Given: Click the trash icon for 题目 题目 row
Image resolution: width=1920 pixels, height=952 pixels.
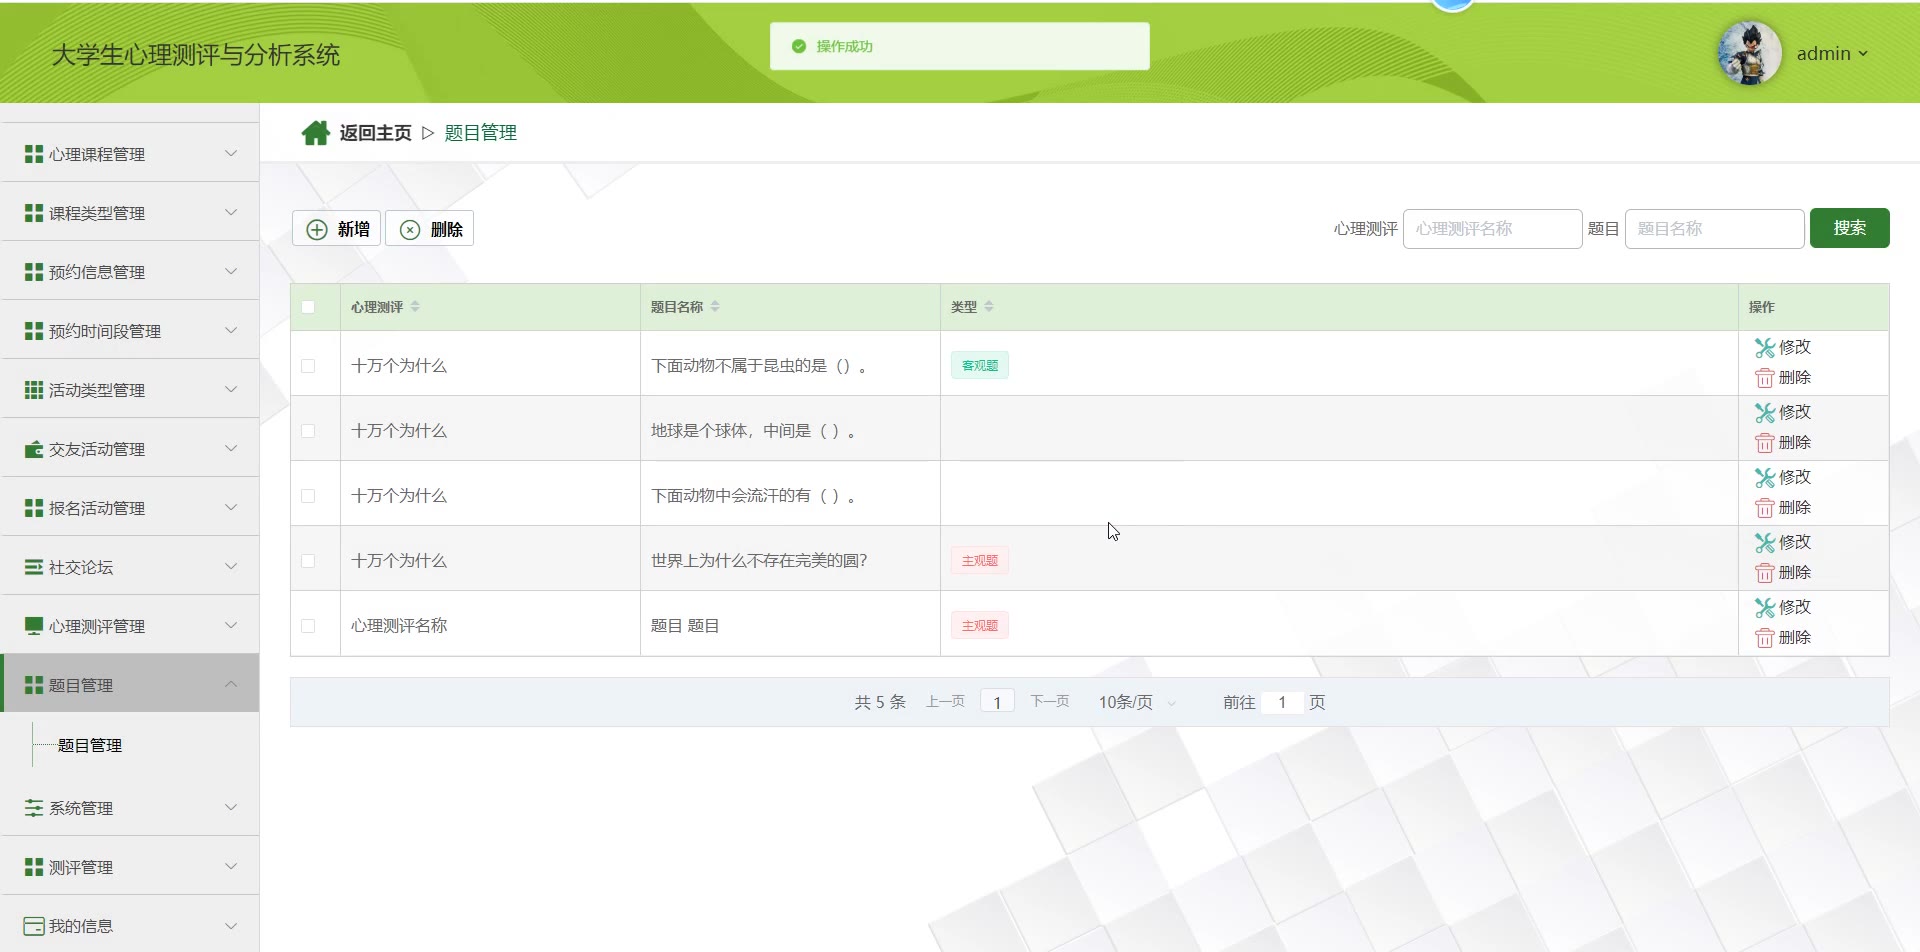Looking at the screenshot, I should (1765, 638).
